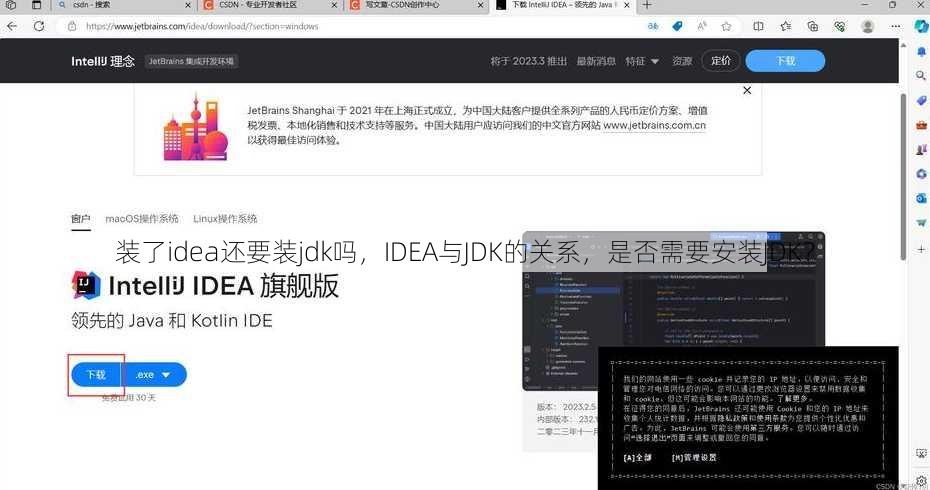Open the Collections icon
The image size is (930, 490).
[813, 26]
